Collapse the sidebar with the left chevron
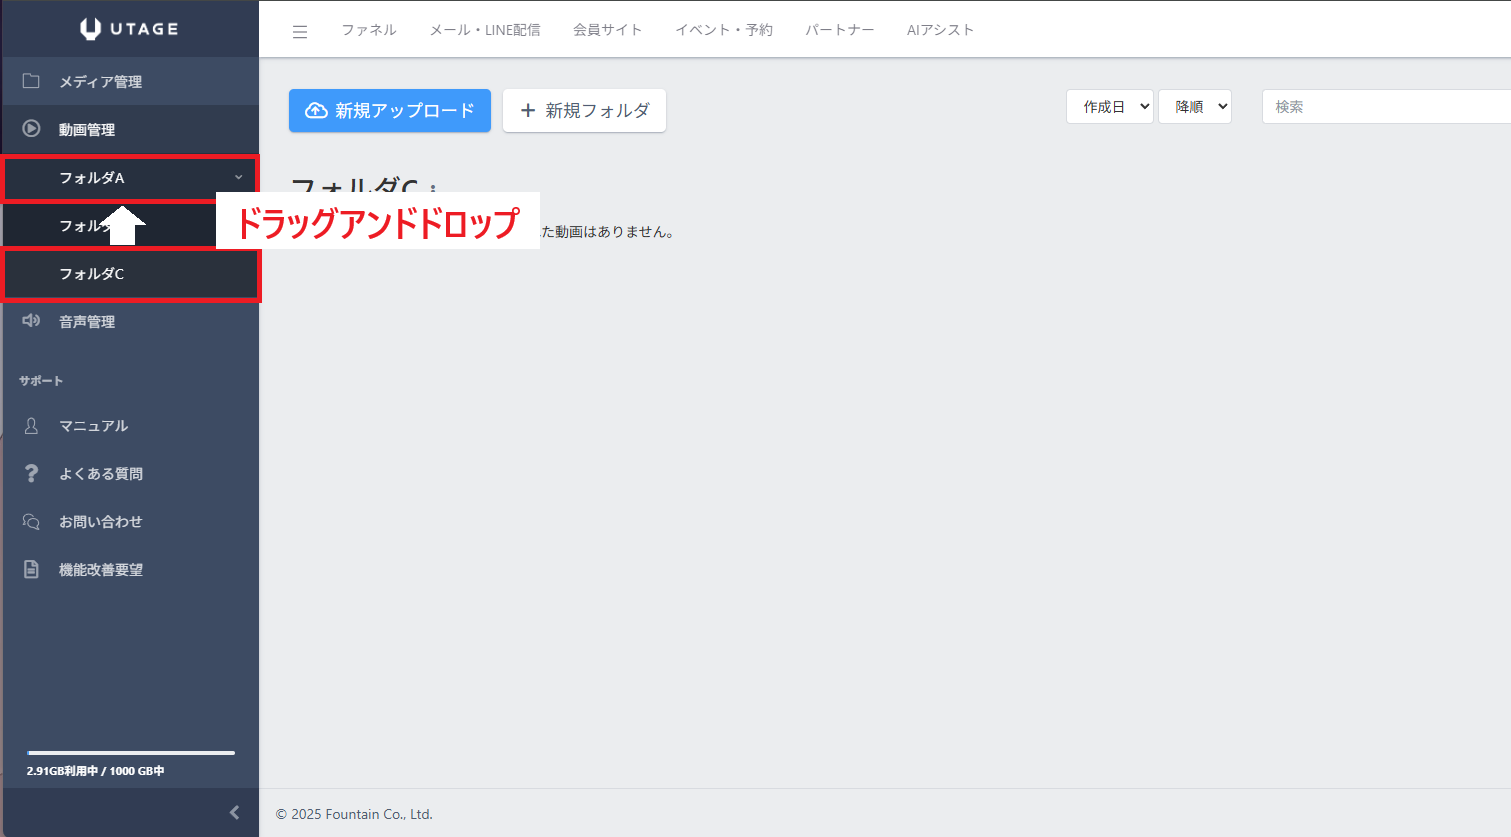Image resolution: width=1511 pixels, height=837 pixels. 235,812
